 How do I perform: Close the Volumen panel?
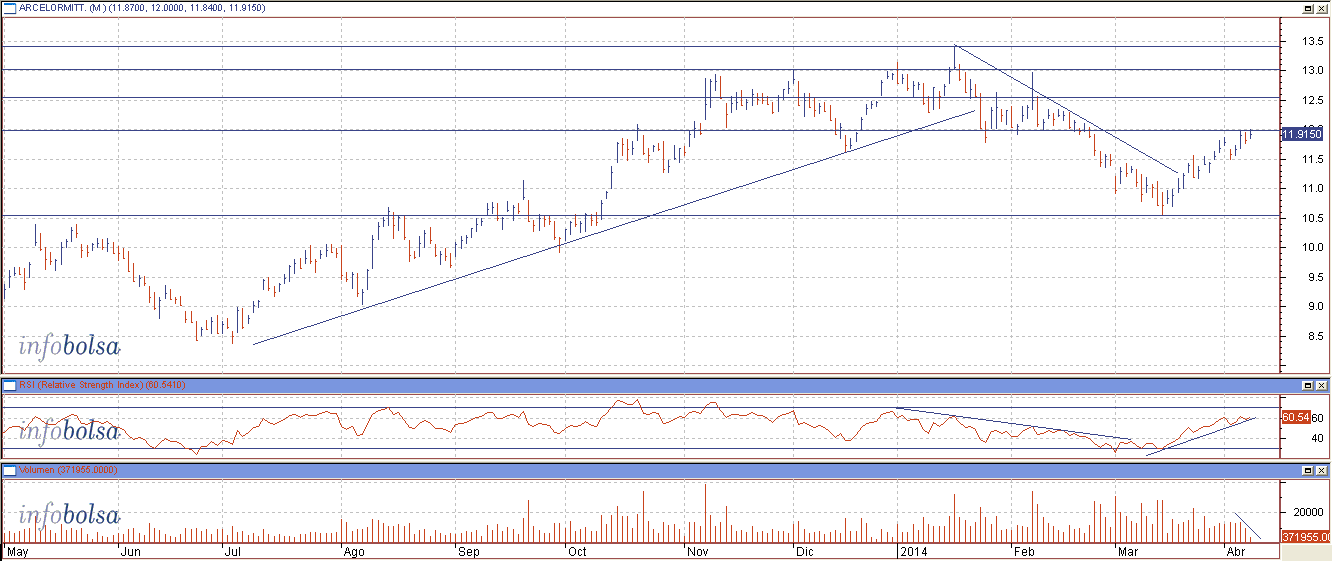pyautogui.click(x=1322, y=469)
